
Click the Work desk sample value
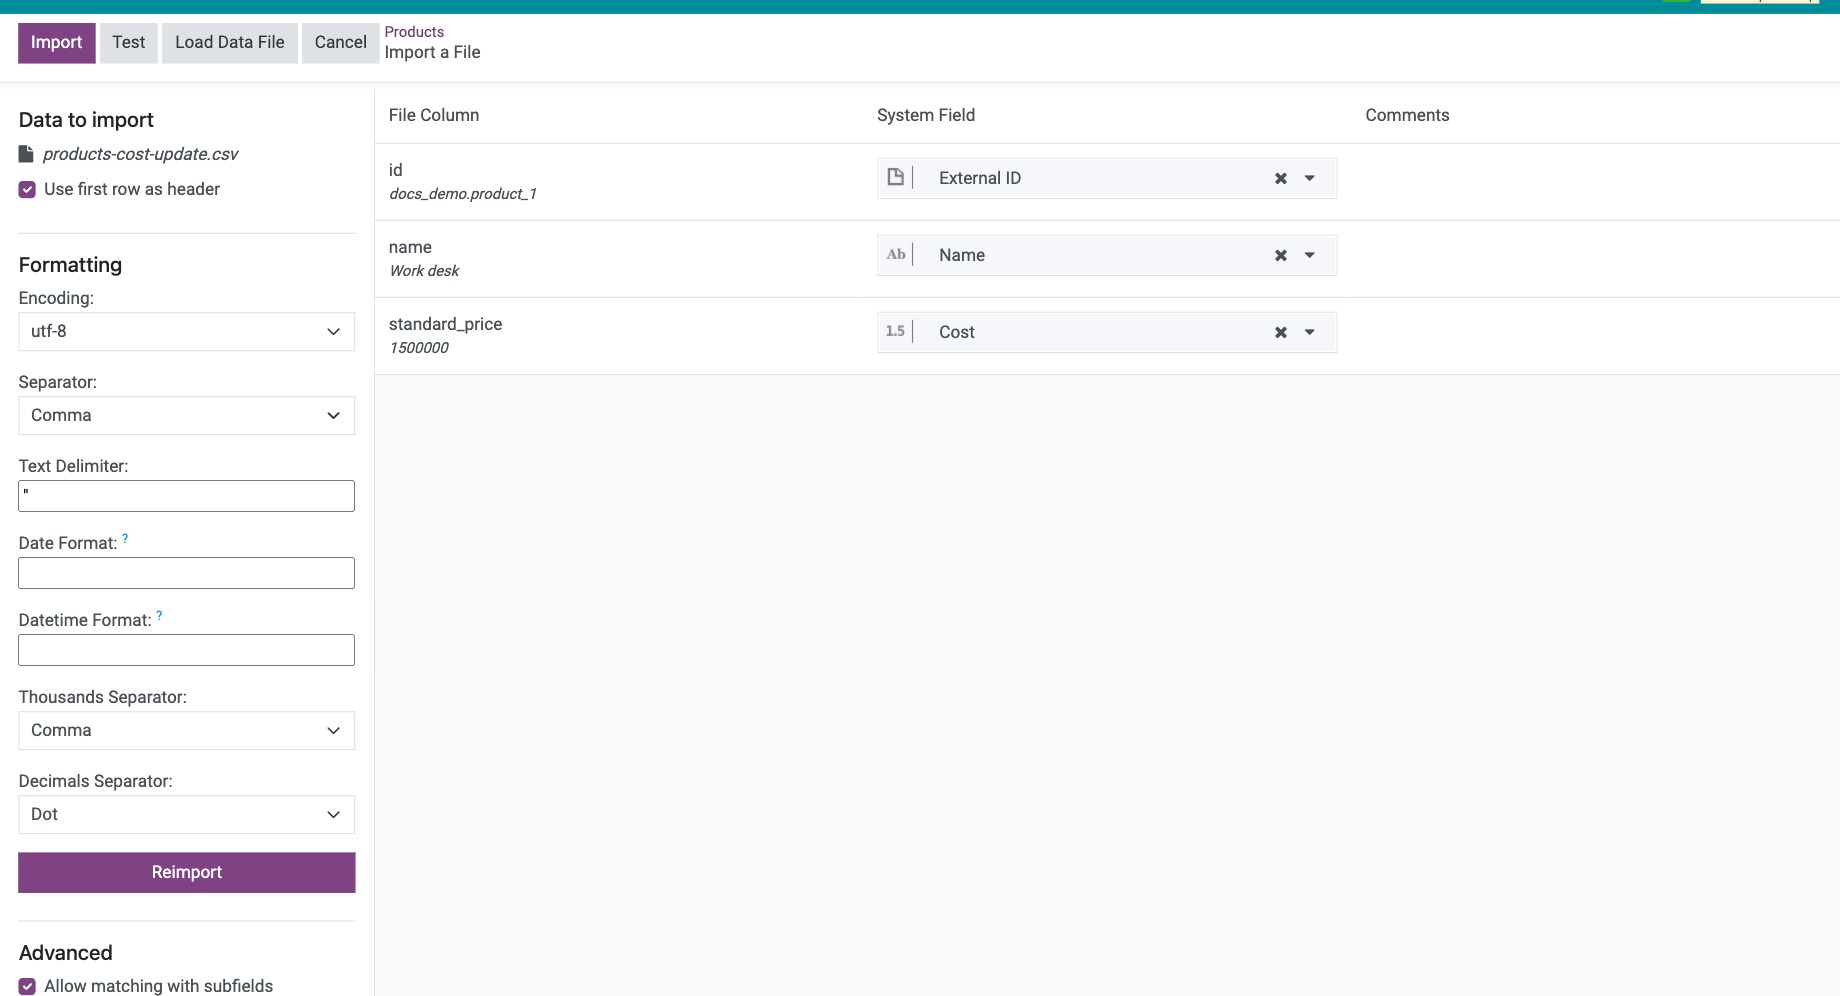[425, 271]
